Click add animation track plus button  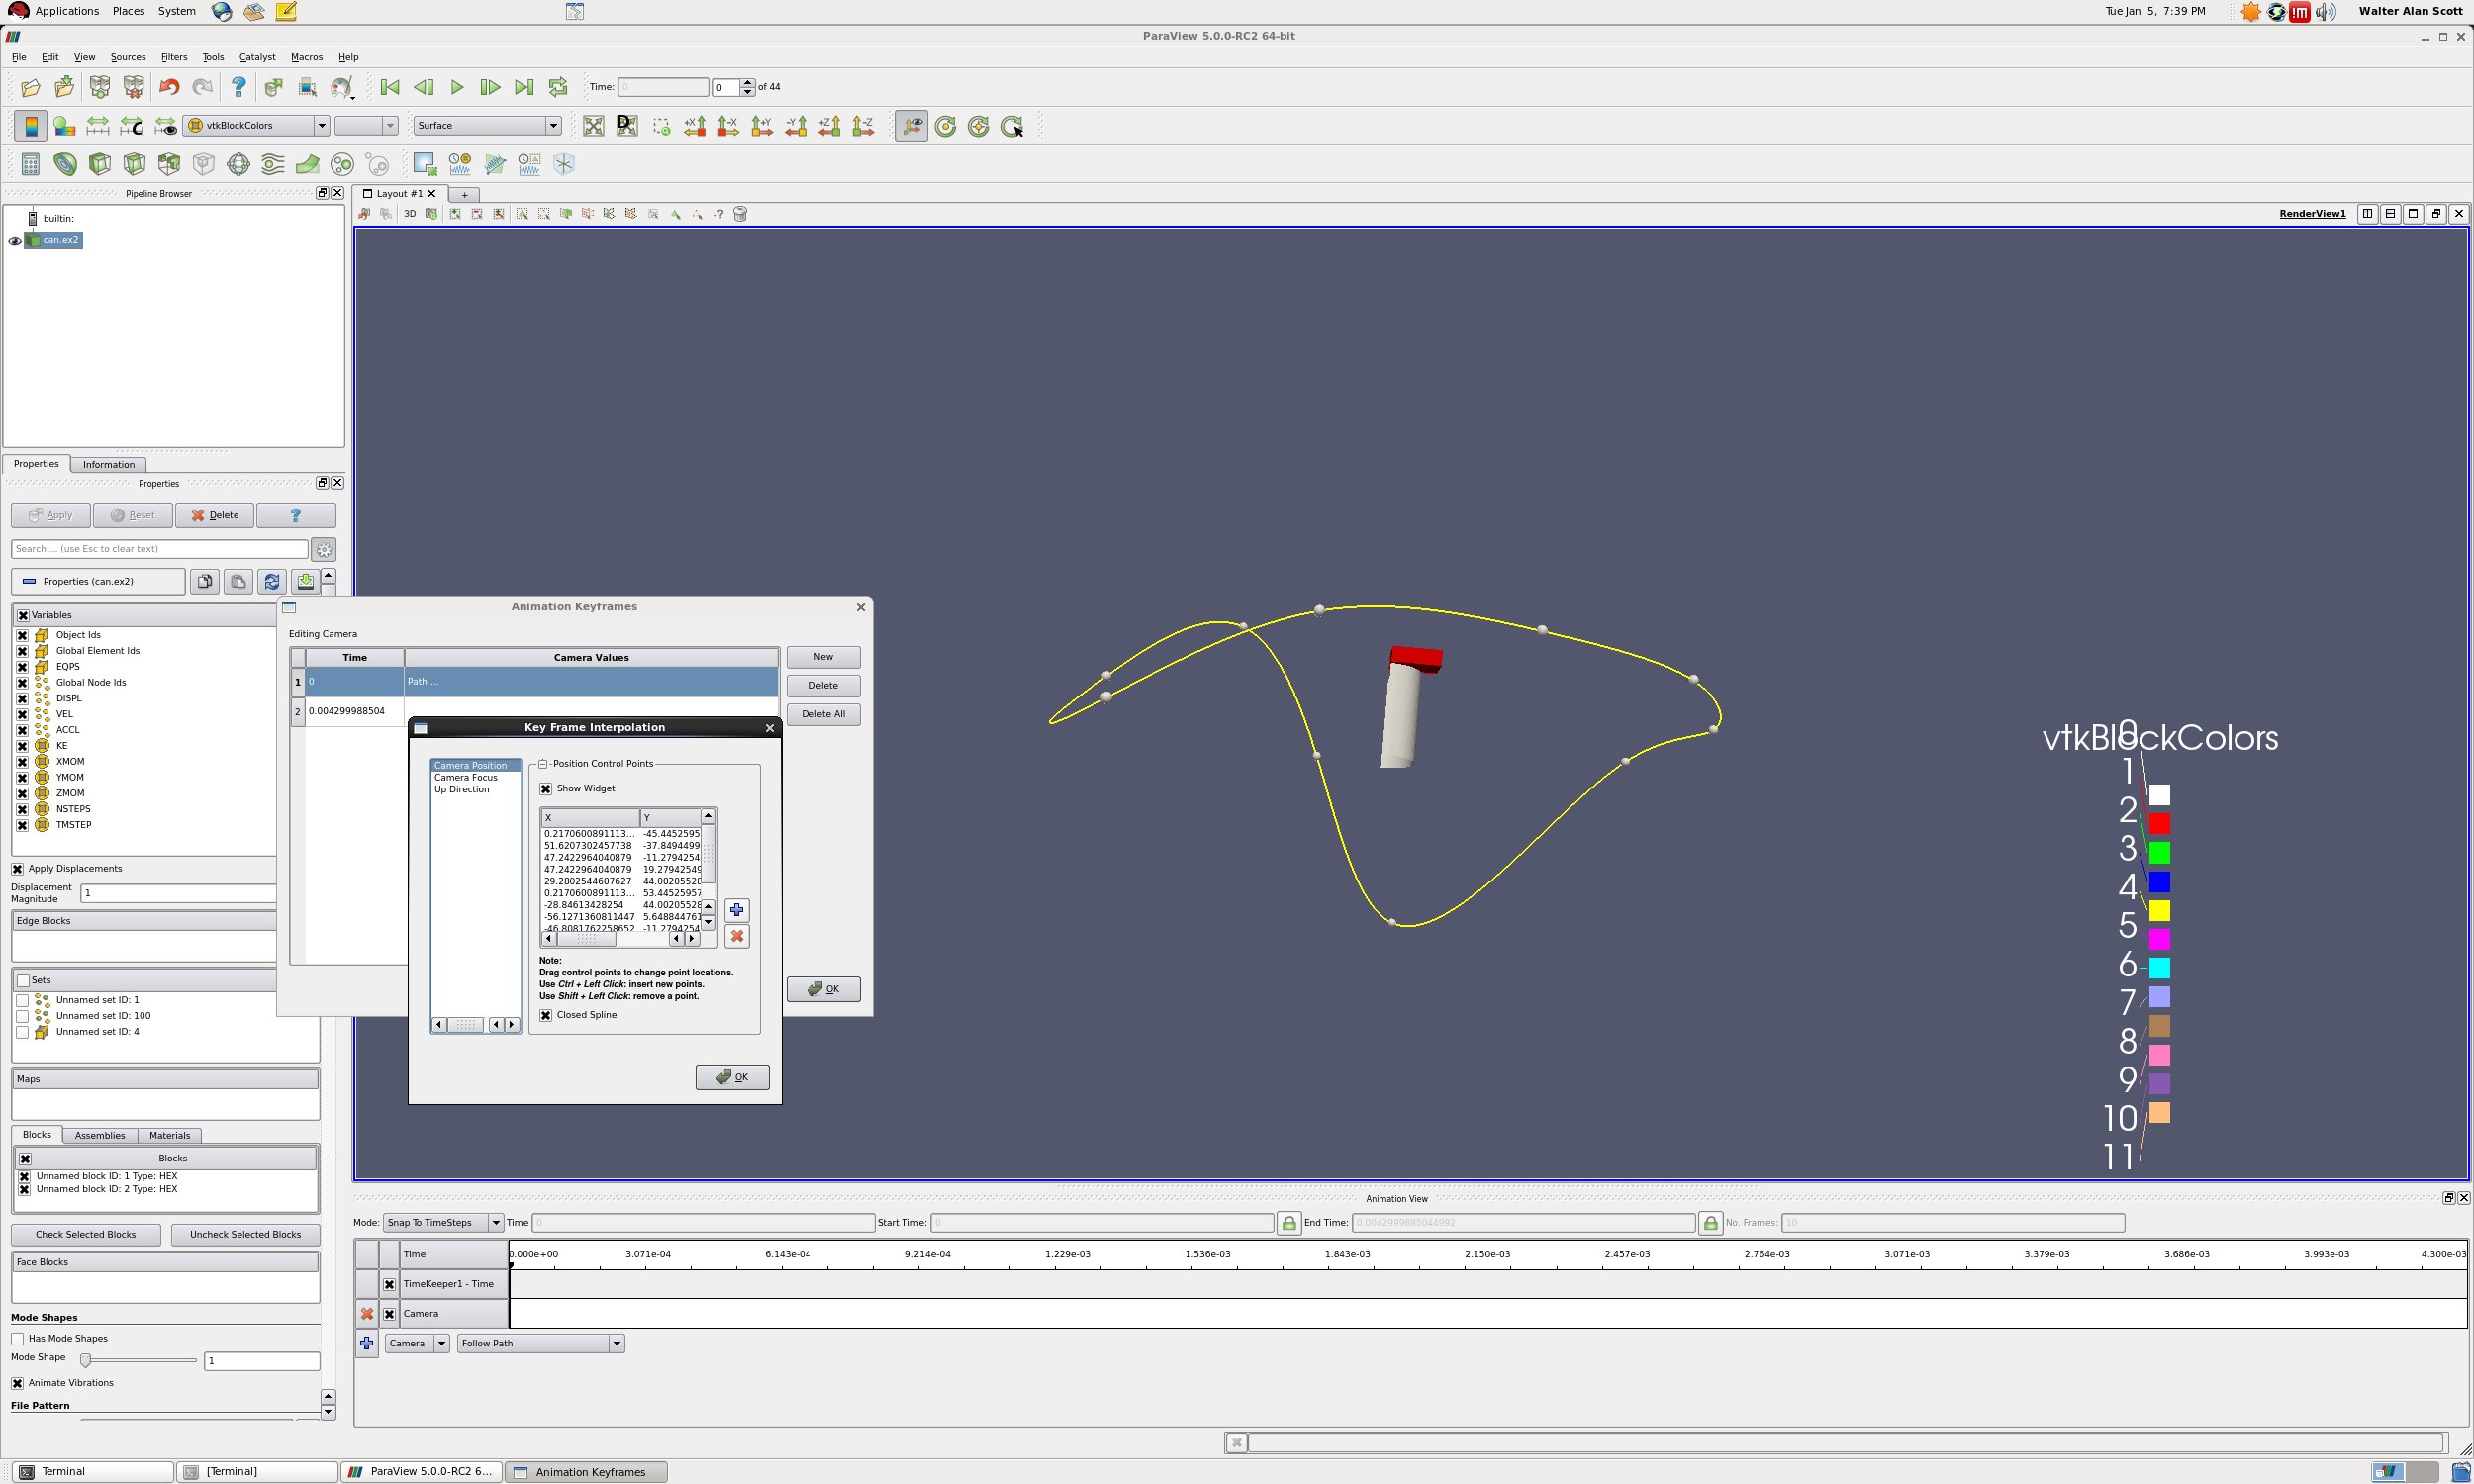(x=367, y=1343)
